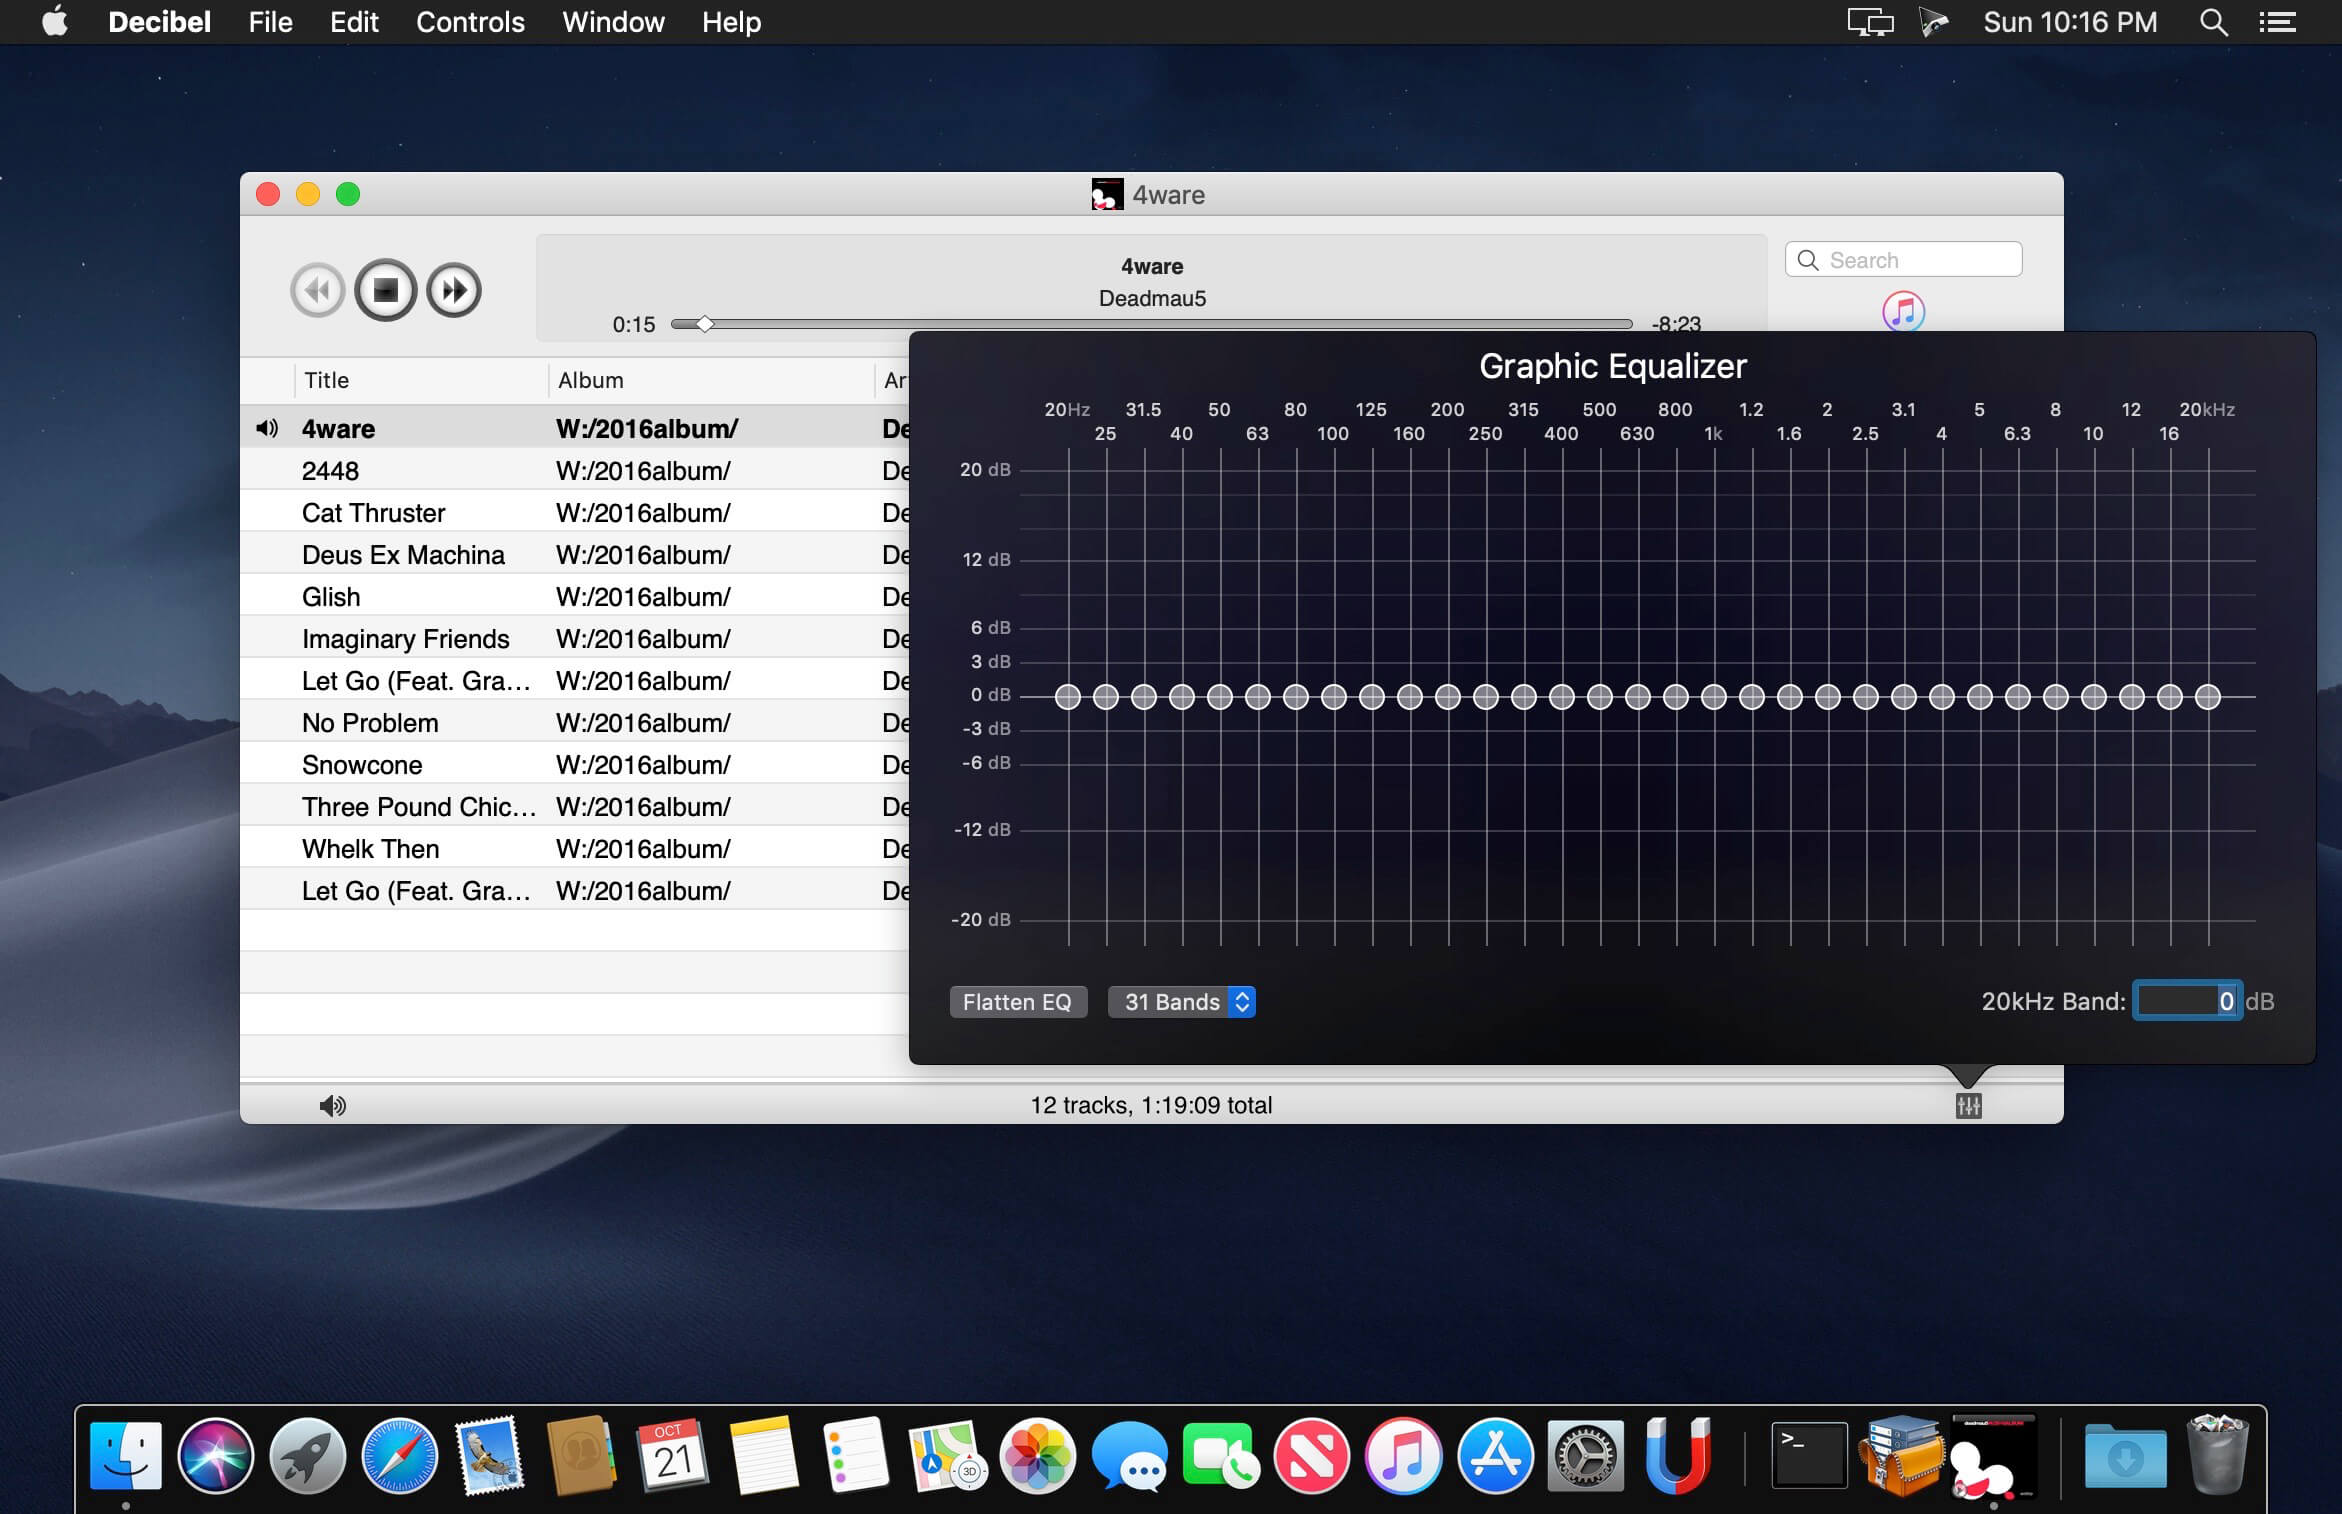This screenshot has height=1514, width=2342.
Task: Click the previous track rewind button
Action: (318, 290)
